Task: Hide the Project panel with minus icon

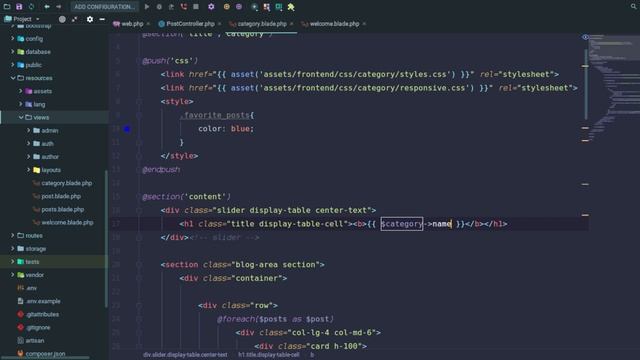Action: (x=102, y=19)
